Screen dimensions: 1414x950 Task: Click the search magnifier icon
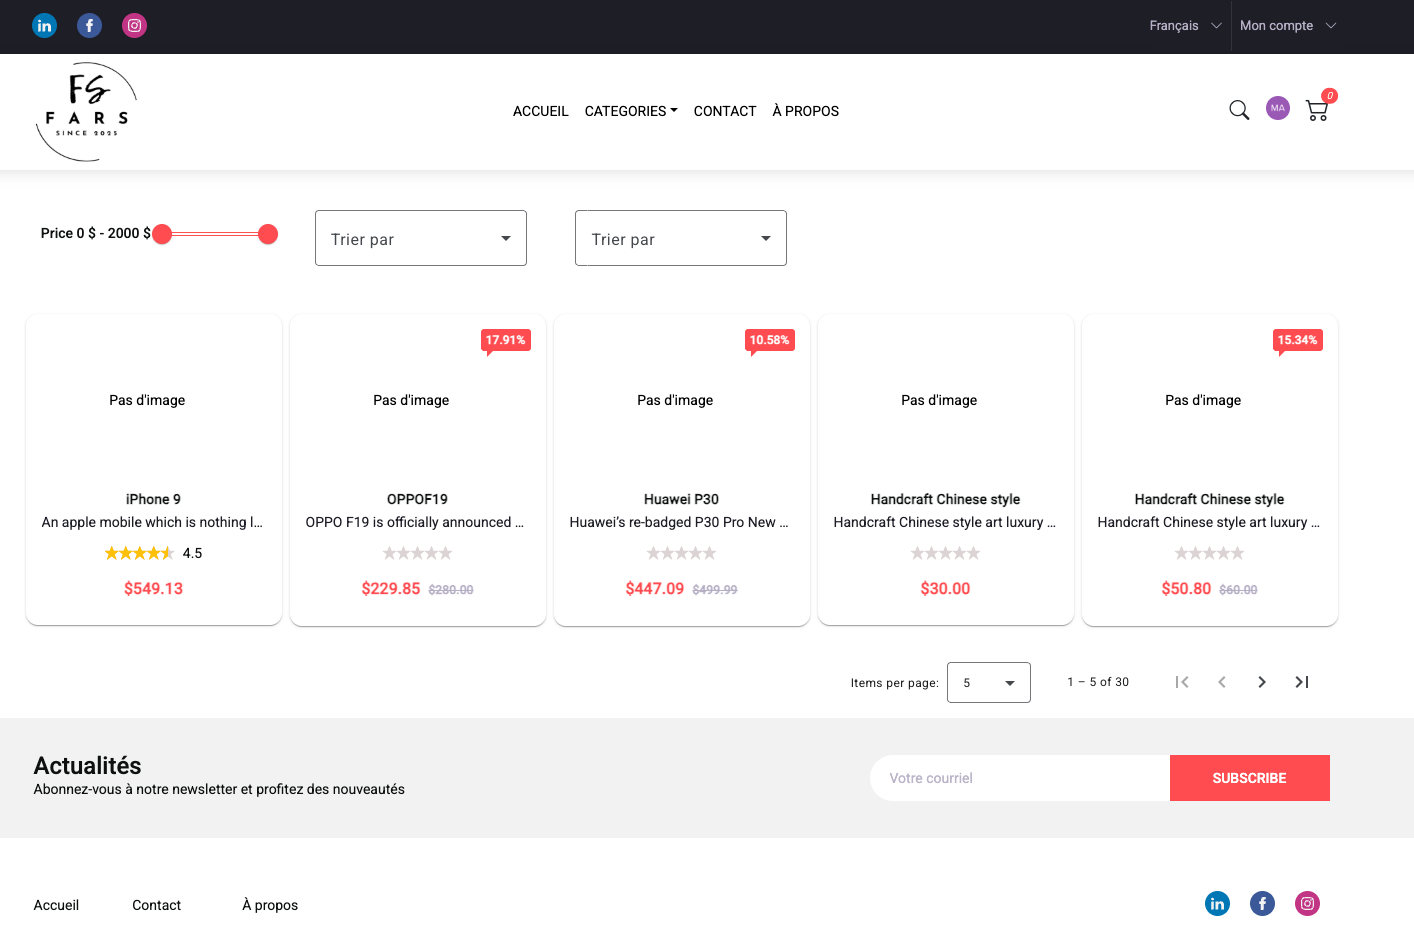tap(1239, 110)
